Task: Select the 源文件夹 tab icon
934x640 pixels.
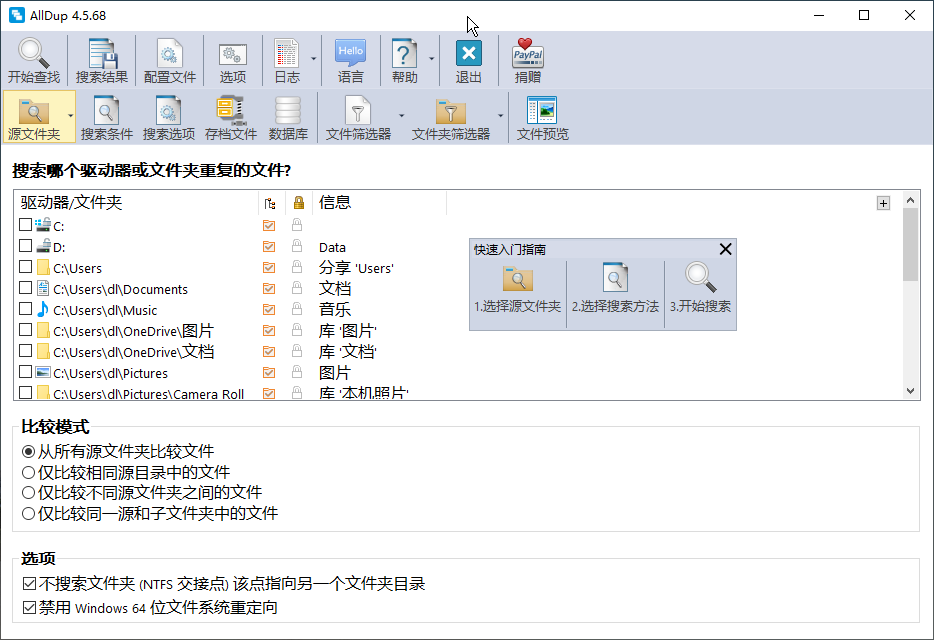Action: tap(34, 111)
